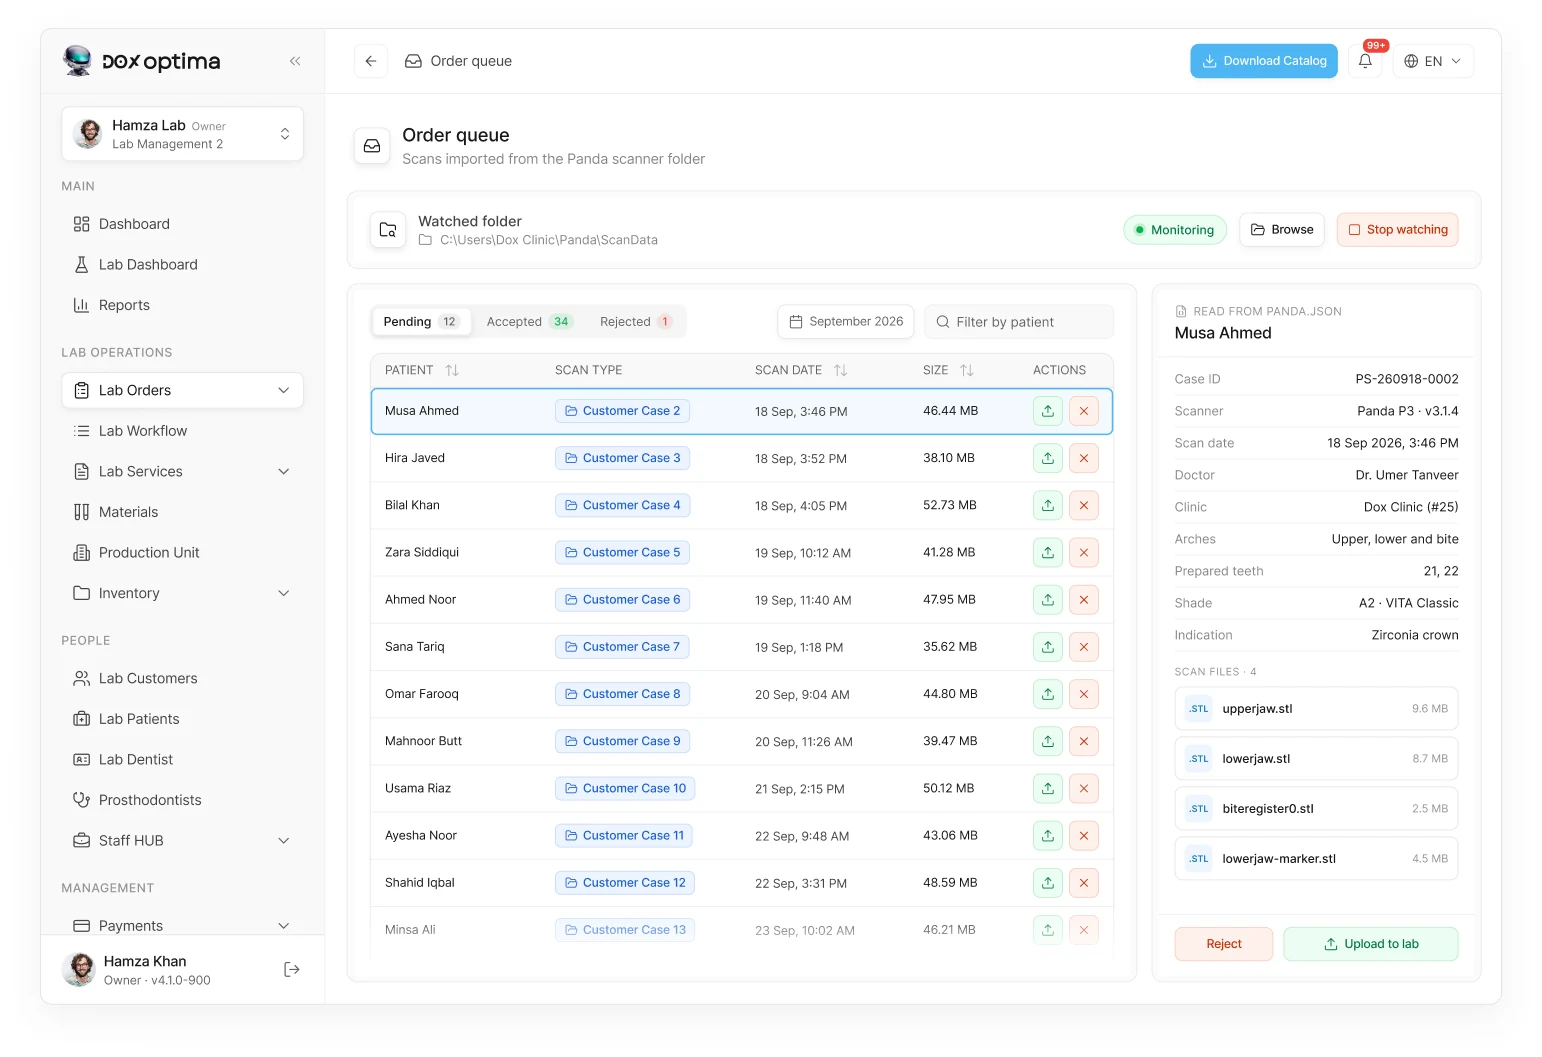This screenshot has height=1057, width=1542.
Task: Select the biteregister0.stl scan file
Action: [1316, 809]
